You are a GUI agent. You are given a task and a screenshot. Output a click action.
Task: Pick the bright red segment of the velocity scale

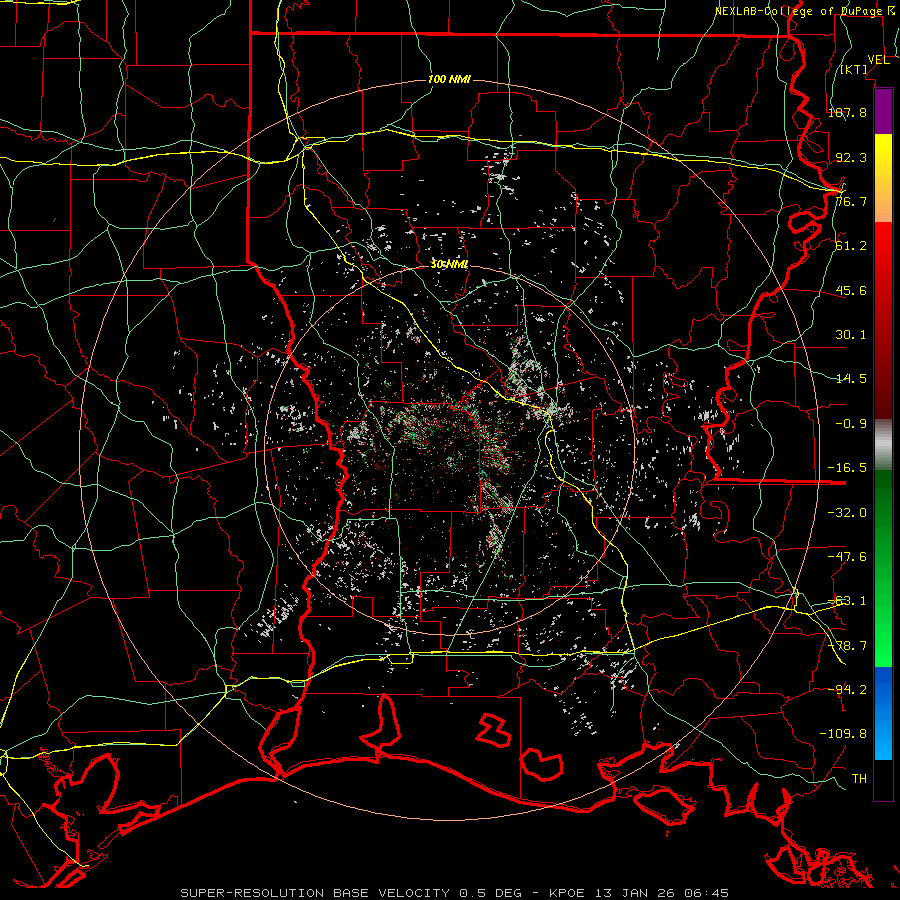coord(883,321)
